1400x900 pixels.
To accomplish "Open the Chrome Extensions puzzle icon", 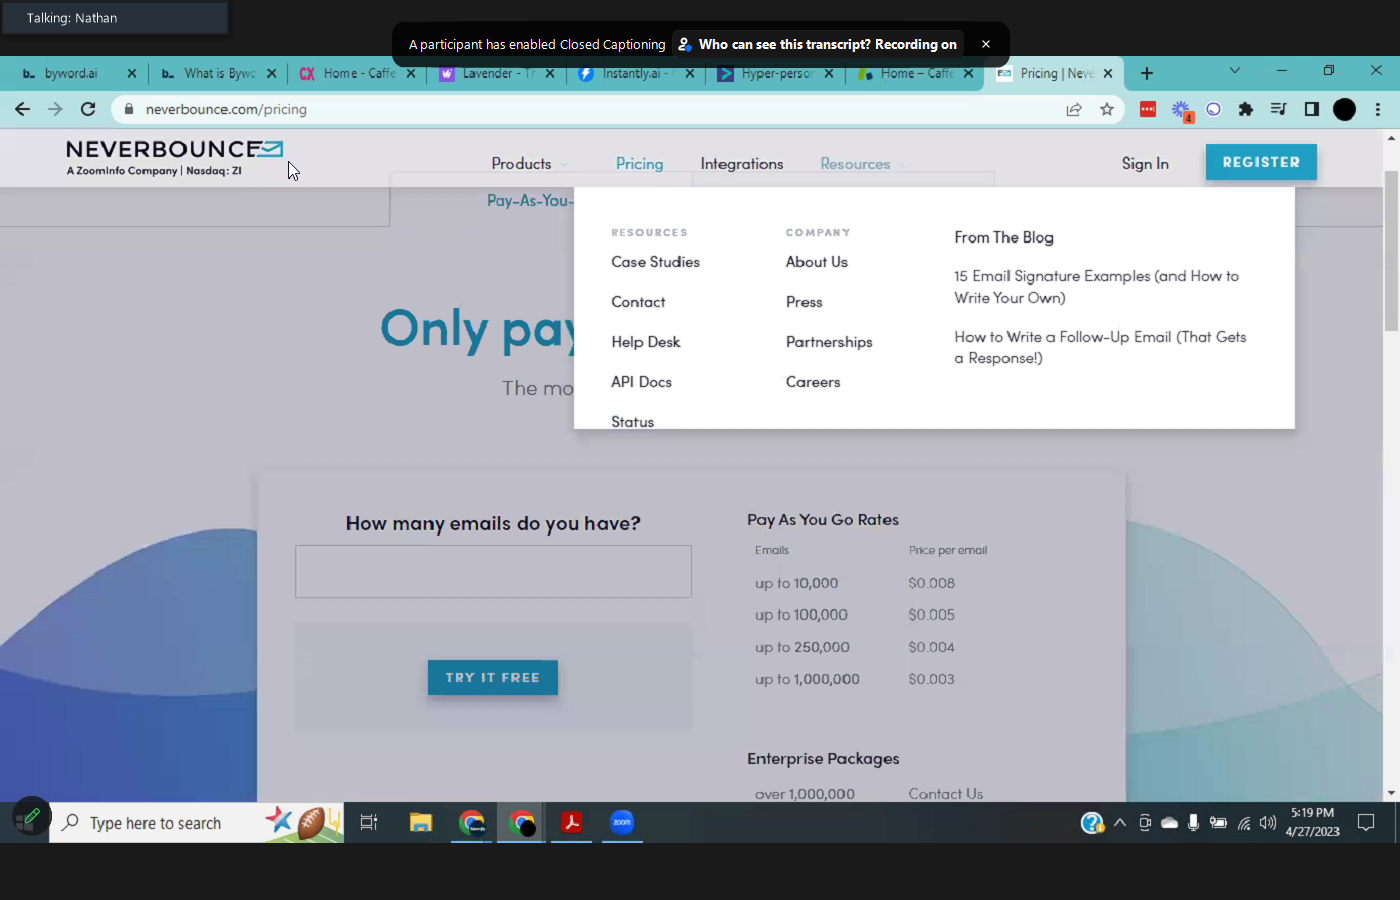I will click(x=1245, y=109).
